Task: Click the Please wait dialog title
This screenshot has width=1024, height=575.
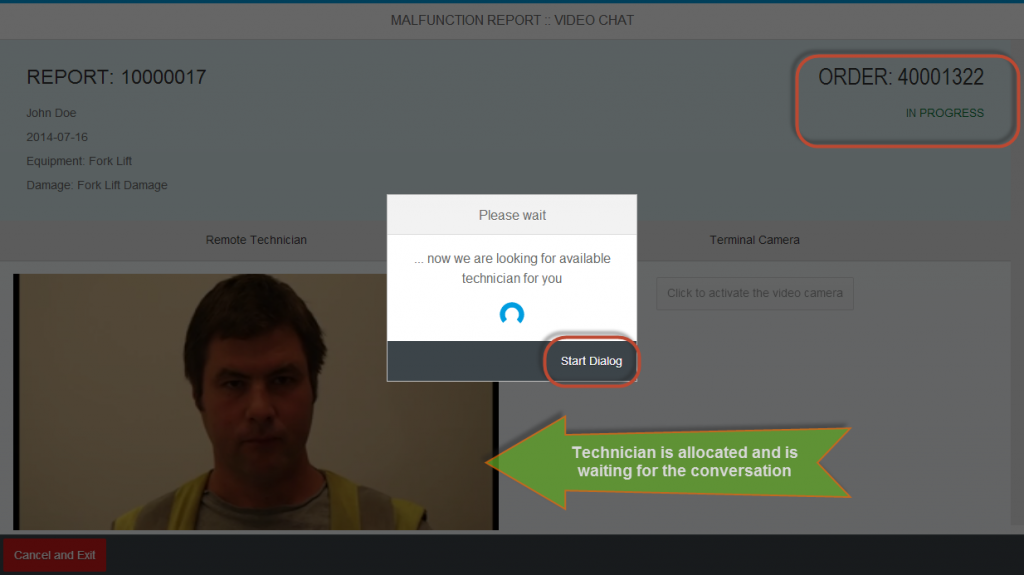Action: pyautogui.click(x=512, y=215)
